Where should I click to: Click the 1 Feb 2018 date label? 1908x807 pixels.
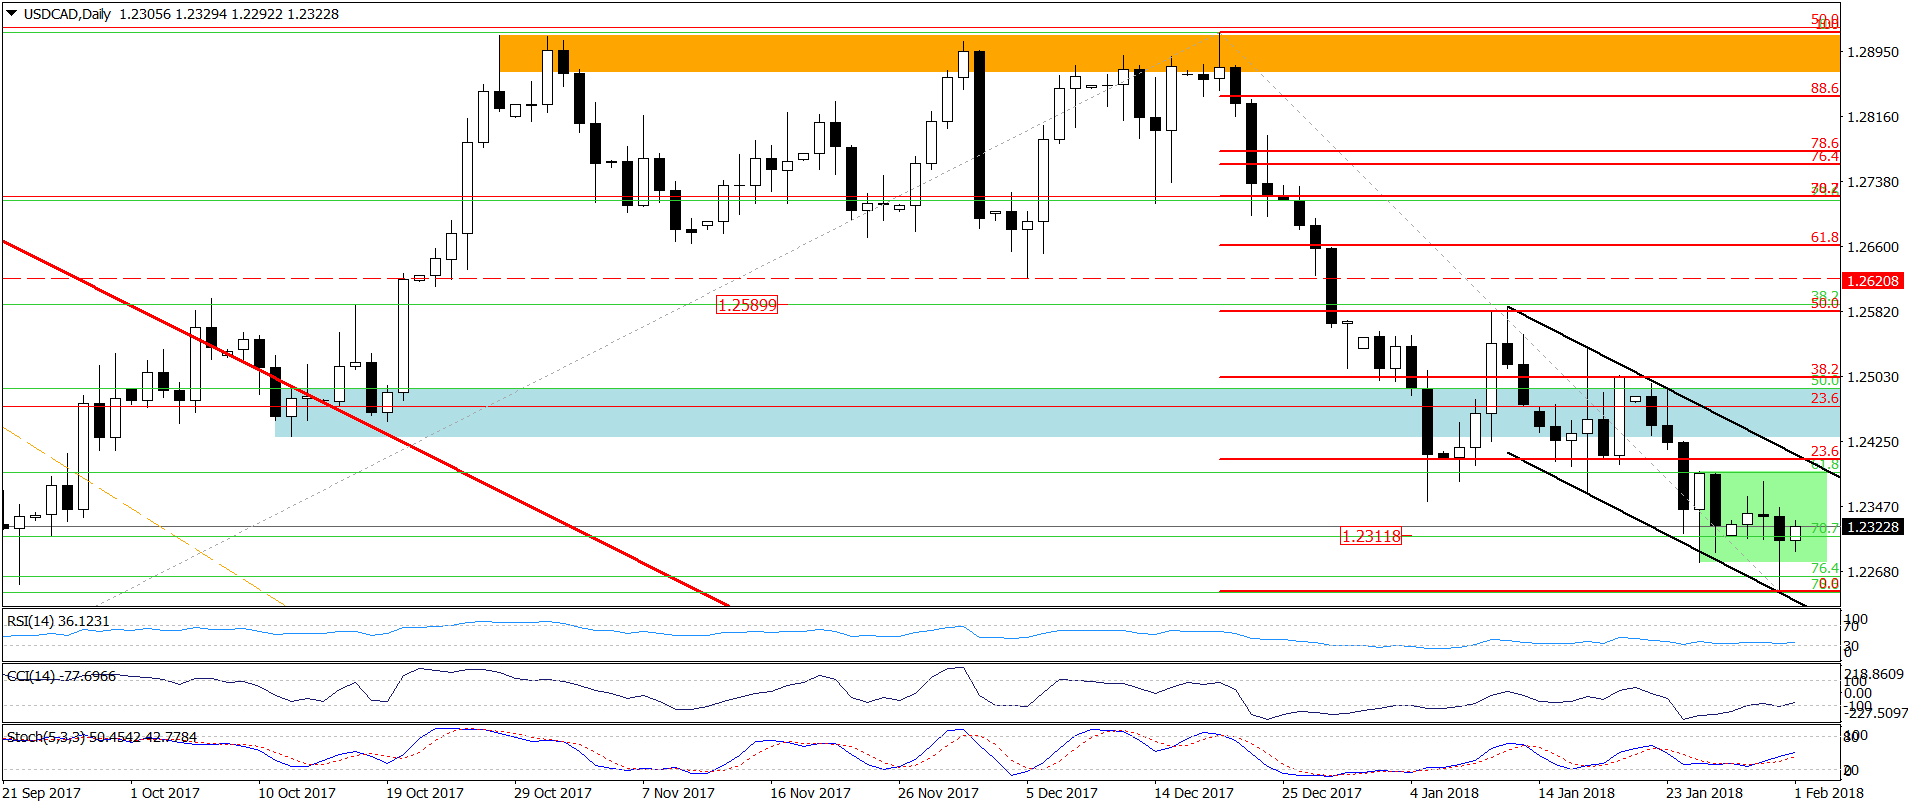(1829, 793)
